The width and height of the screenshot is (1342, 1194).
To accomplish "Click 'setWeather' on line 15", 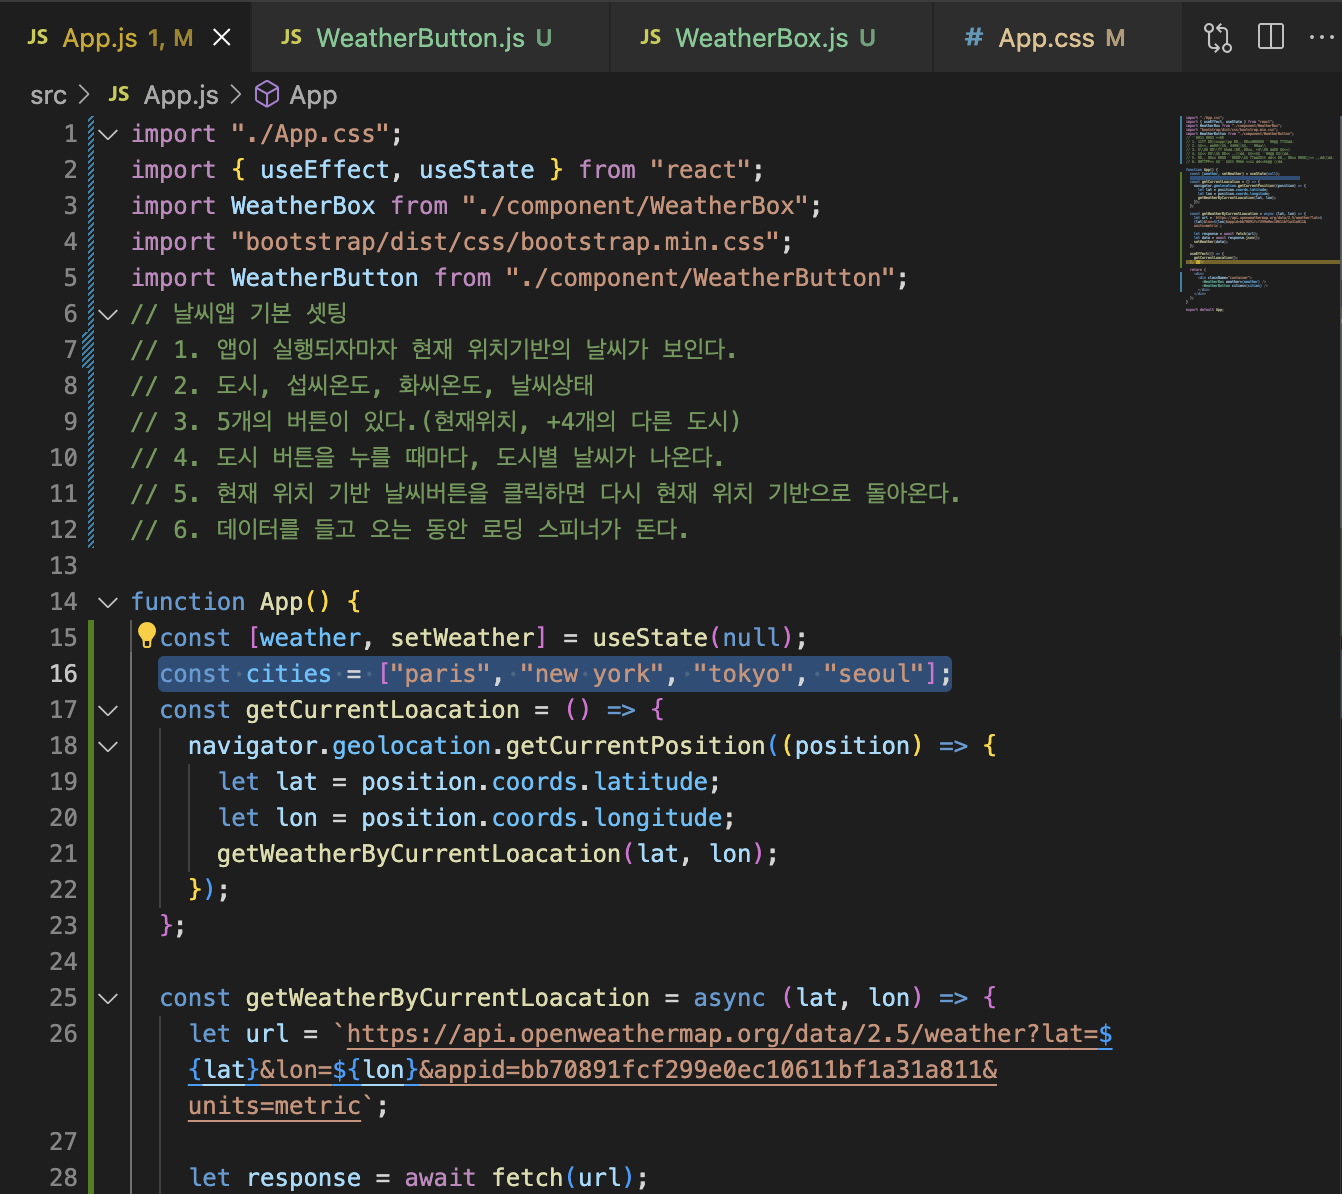I will coord(463,638).
